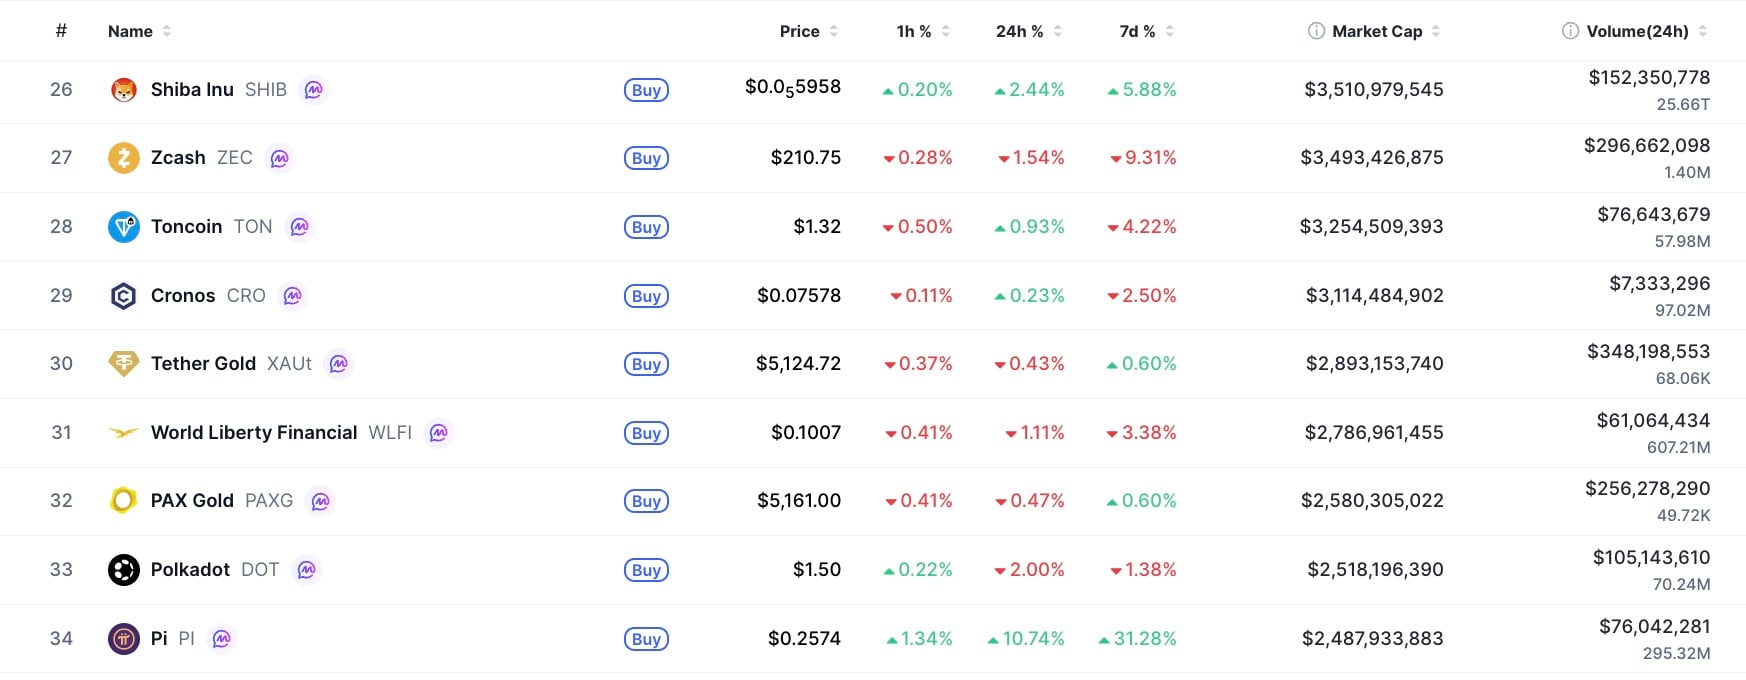Viewport: 1746px width, 680px height.
Task: Click the Tether Gold coin logo
Action: click(123, 363)
